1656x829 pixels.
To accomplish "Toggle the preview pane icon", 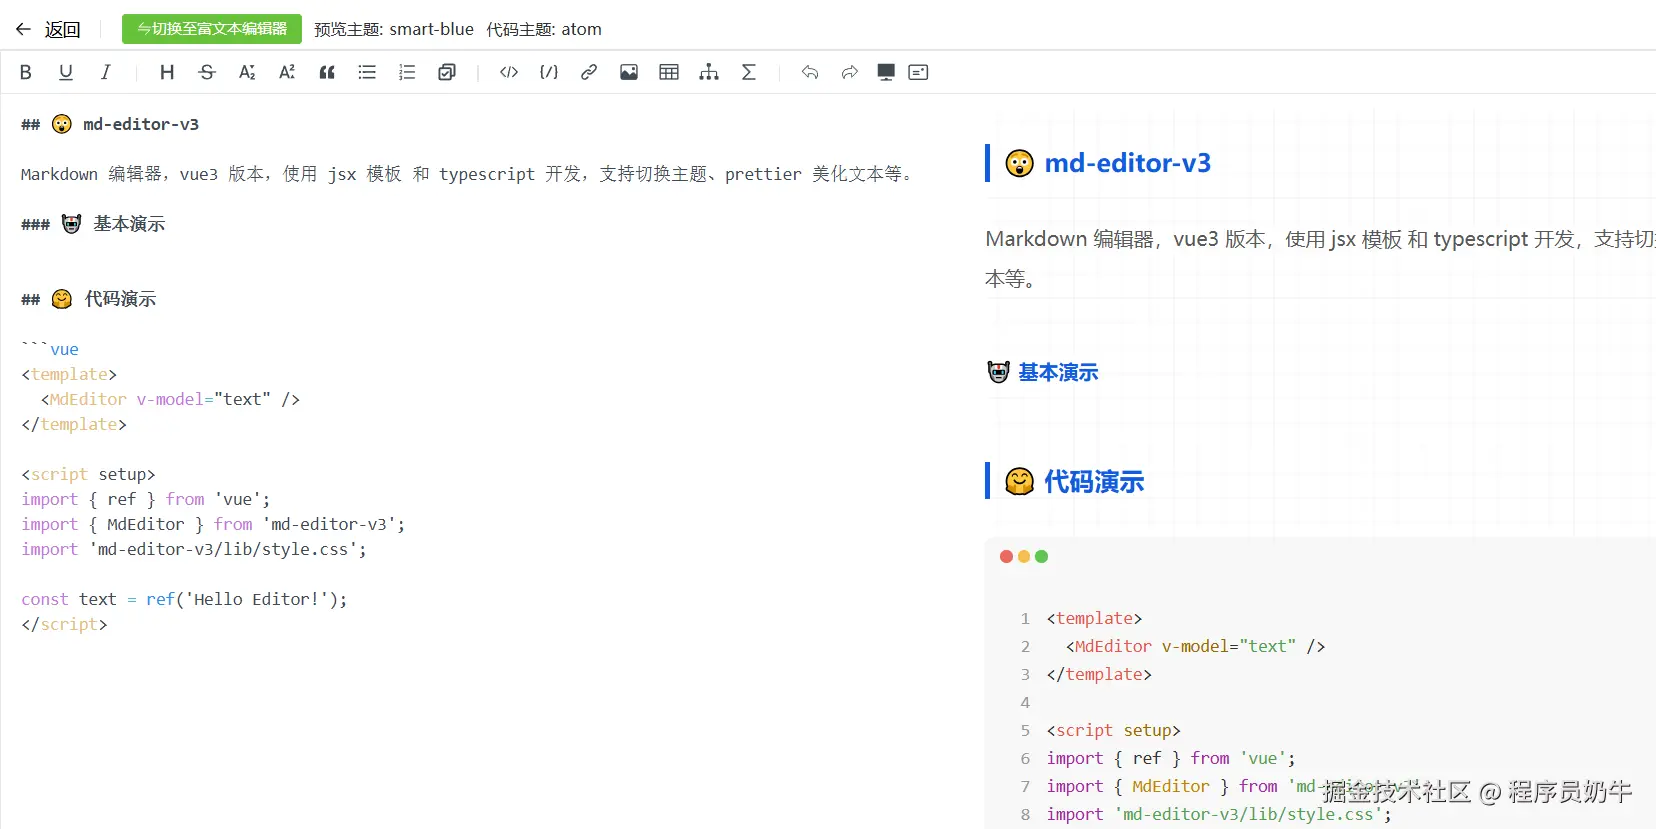I will 918,72.
